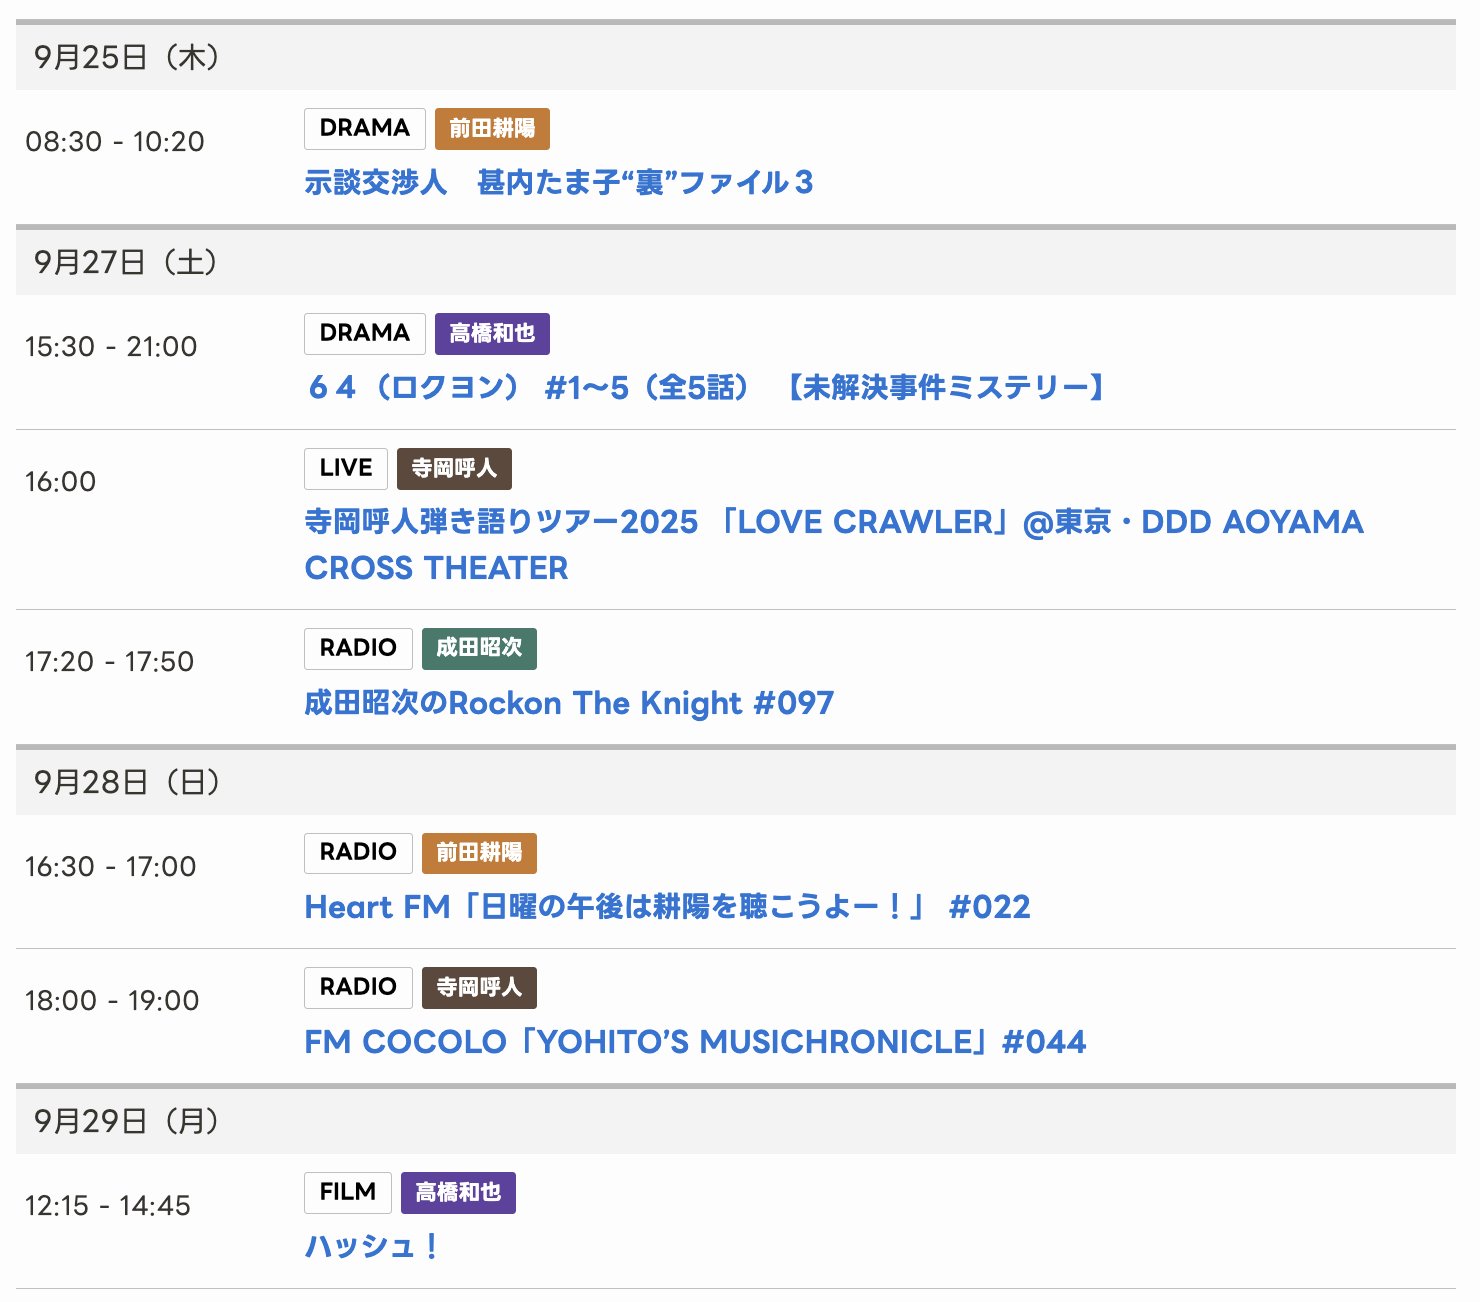Screen dimensions: 1480x1302
Task: Select the 高橋和也 tag beside FILM
Action: coord(458,1193)
